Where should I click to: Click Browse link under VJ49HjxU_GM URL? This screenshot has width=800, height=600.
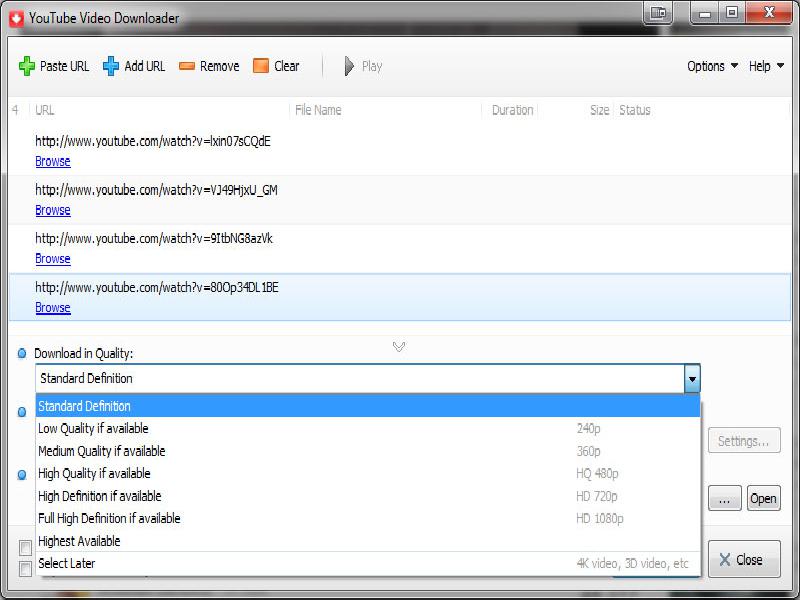tap(53, 210)
